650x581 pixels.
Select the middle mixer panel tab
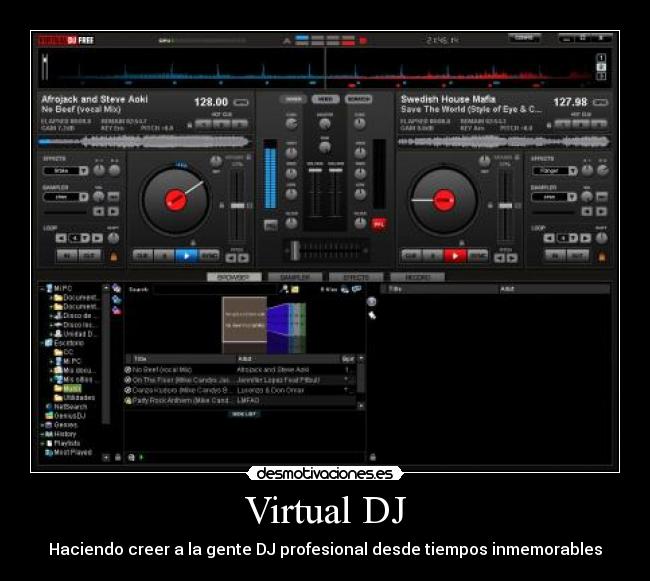point(326,99)
